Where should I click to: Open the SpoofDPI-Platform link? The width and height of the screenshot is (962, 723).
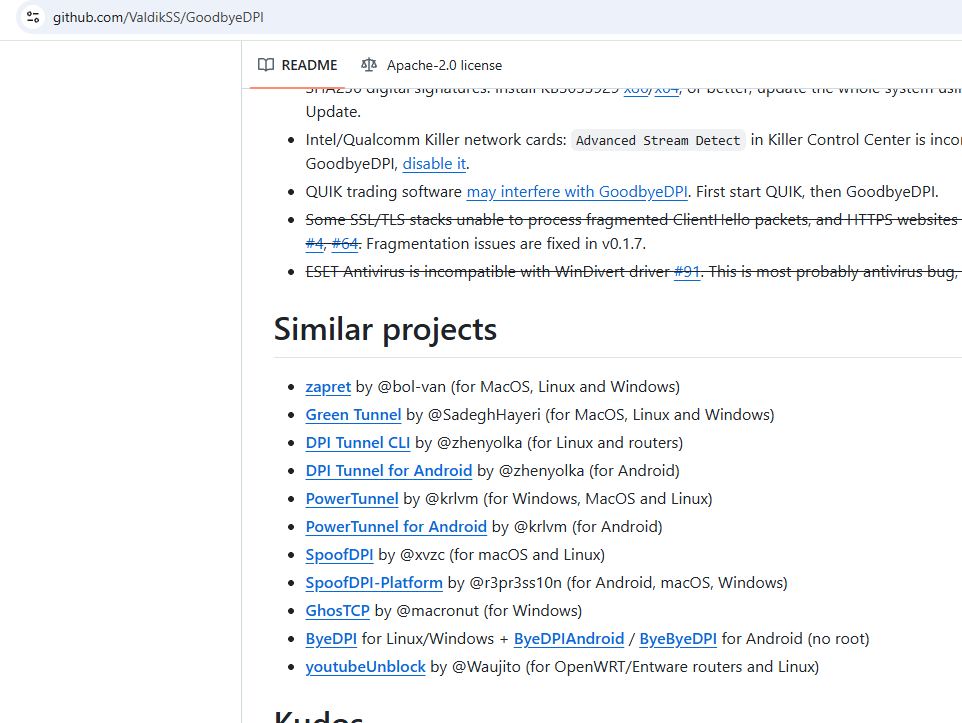[x=374, y=582]
